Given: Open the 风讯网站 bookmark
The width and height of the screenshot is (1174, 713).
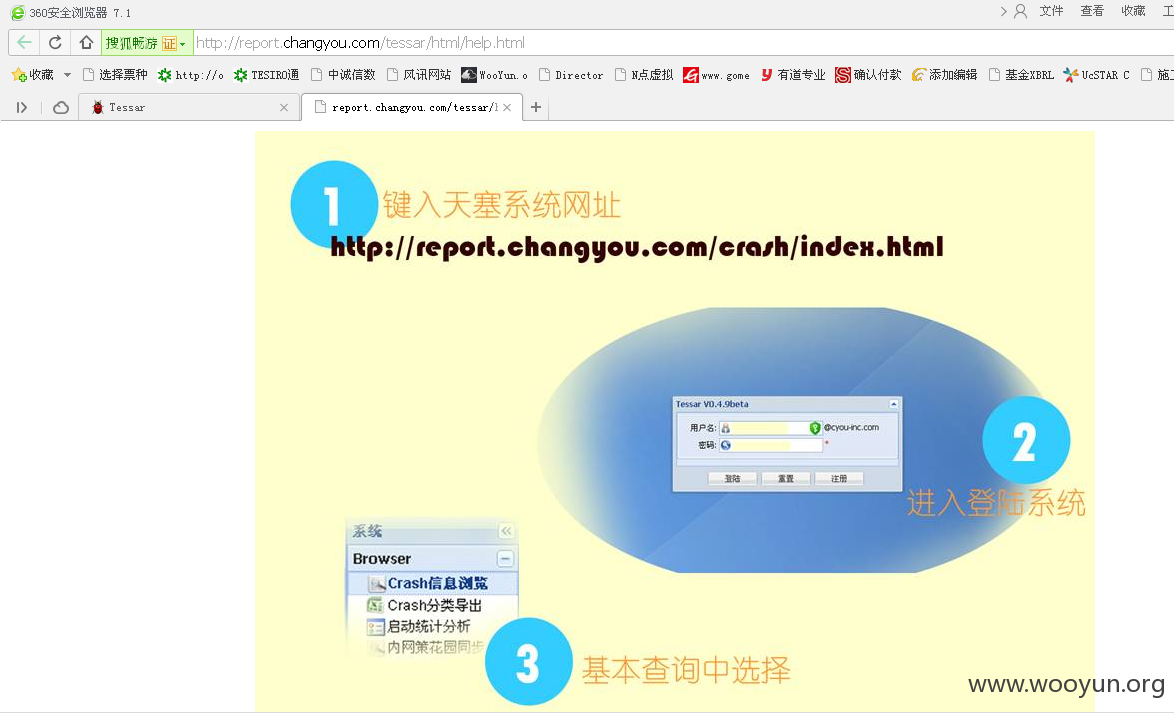Looking at the screenshot, I should point(419,75).
